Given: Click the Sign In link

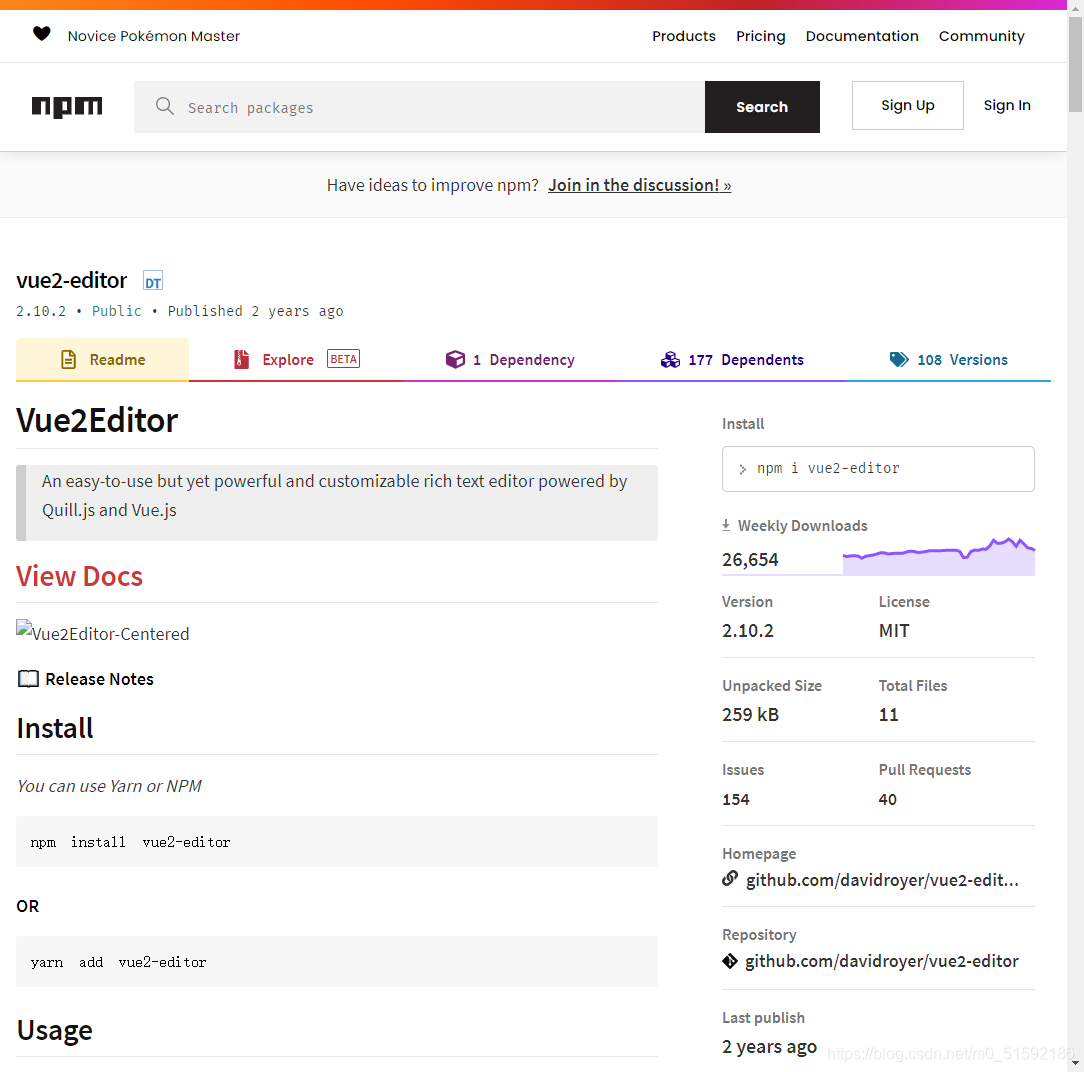Looking at the screenshot, I should click(x=1007, y=105).
